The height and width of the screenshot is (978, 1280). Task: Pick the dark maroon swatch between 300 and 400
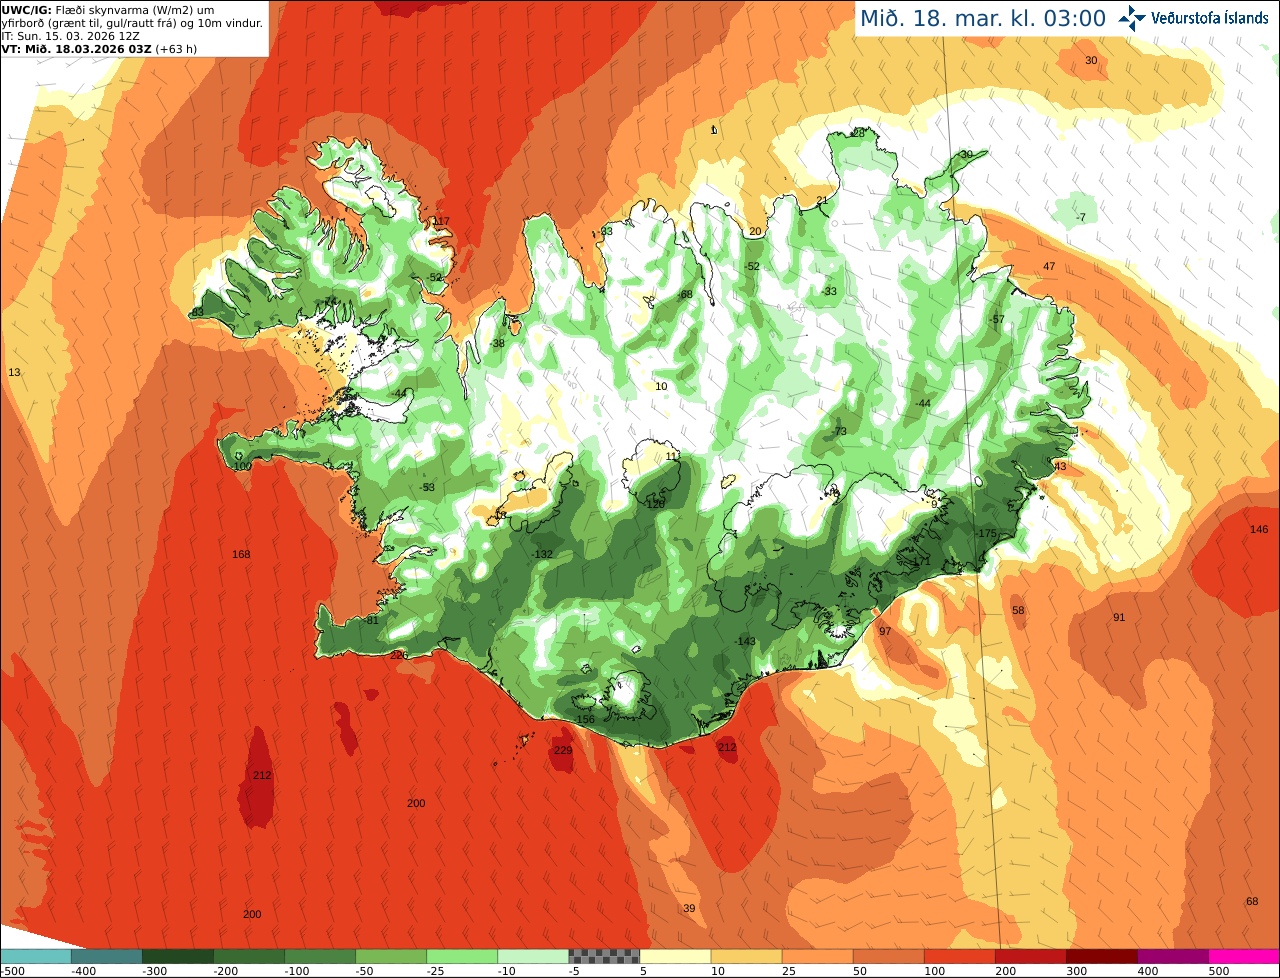pos(1102,956)
